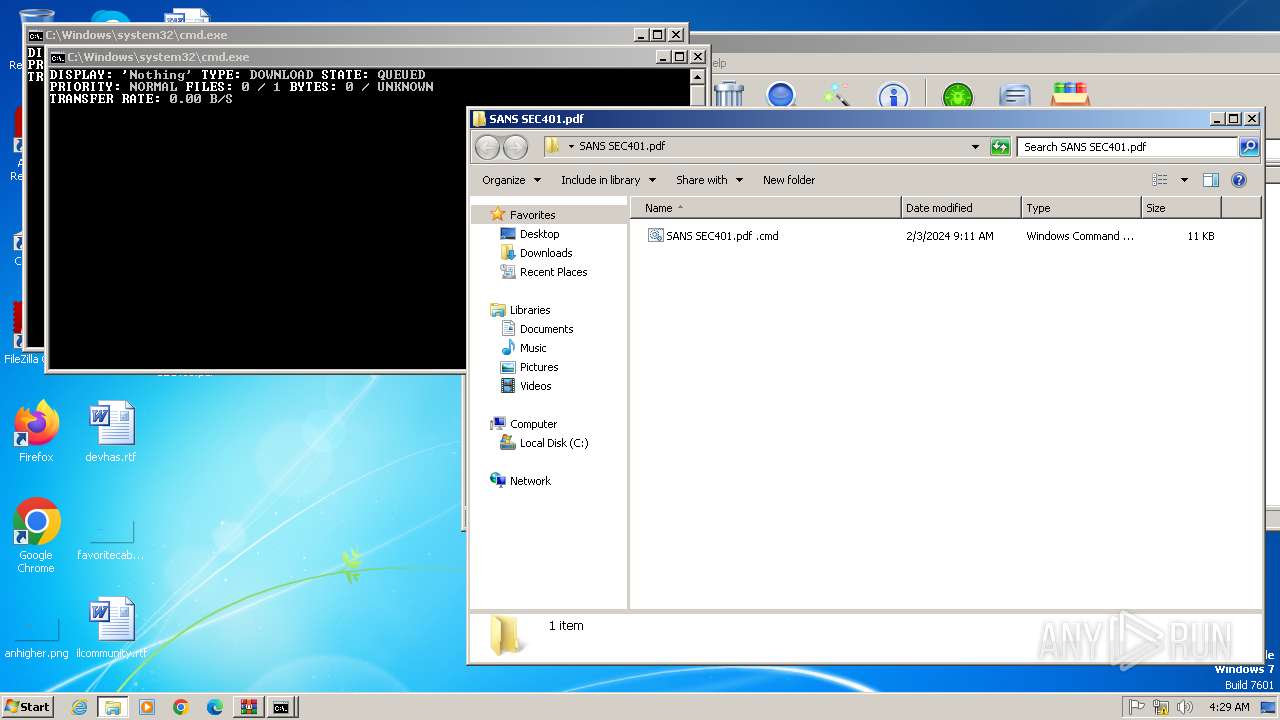Select the Firefox desktop shortcut
1280x720 pixels.
click(x=36, y=432)
